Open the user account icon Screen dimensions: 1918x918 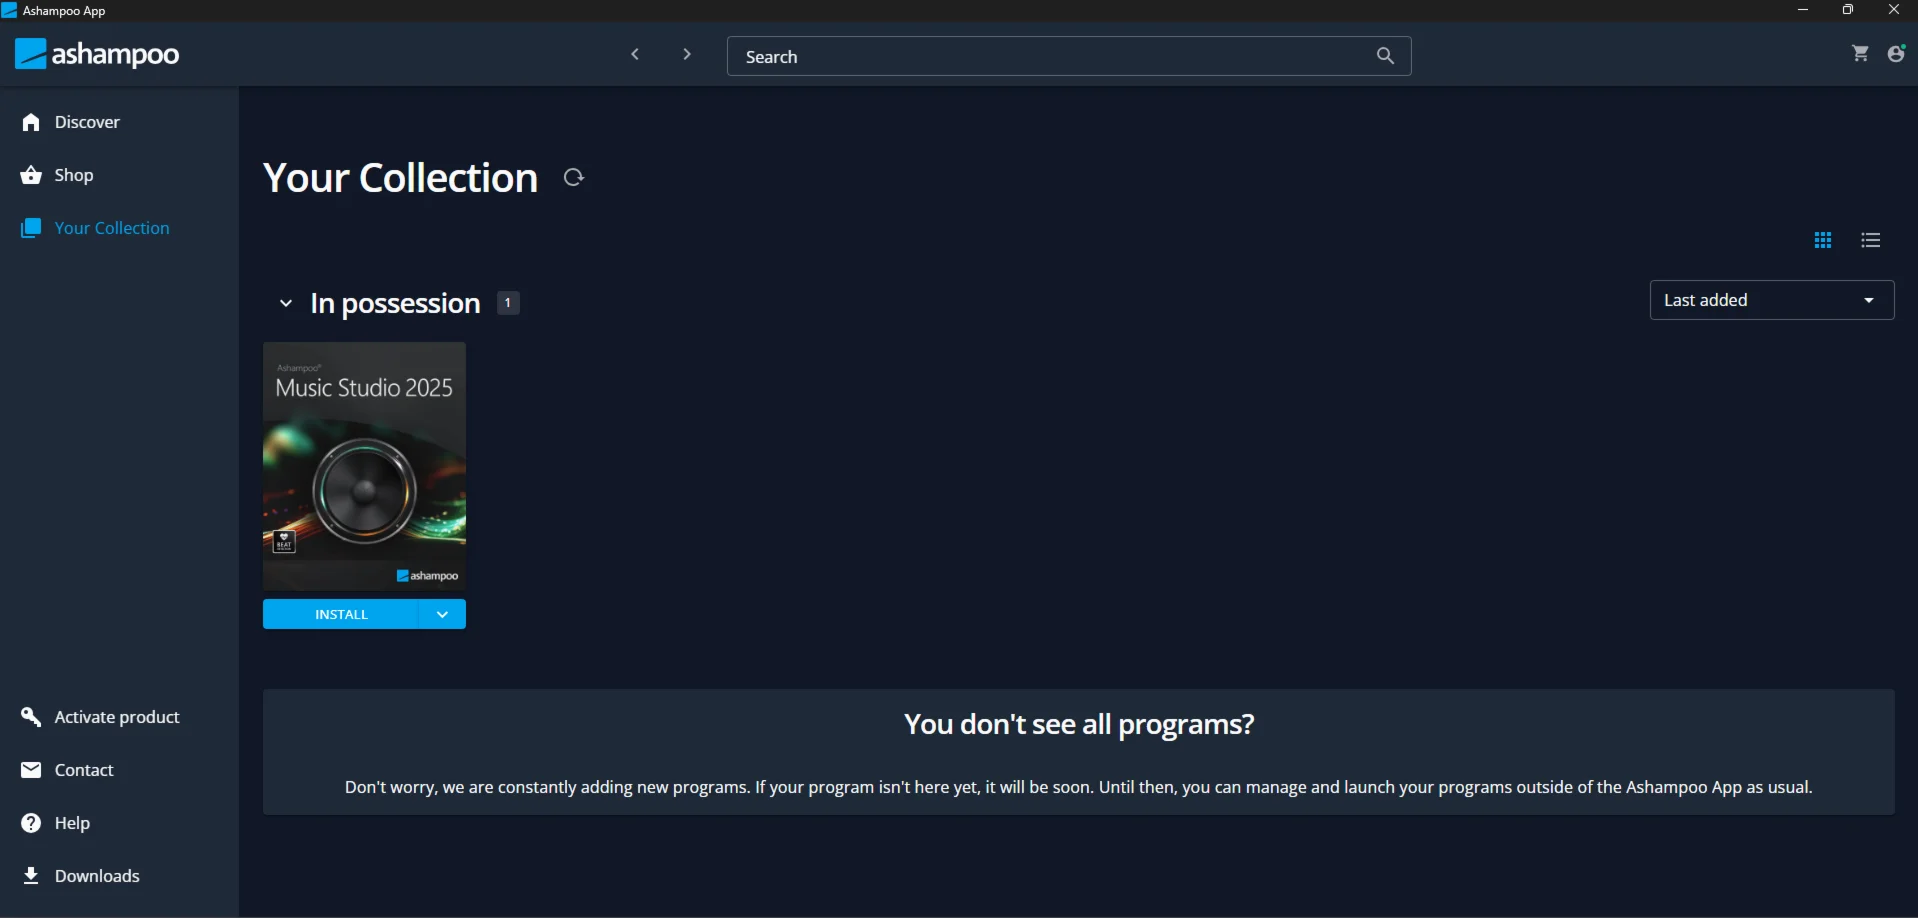(x=1896, y=54)
